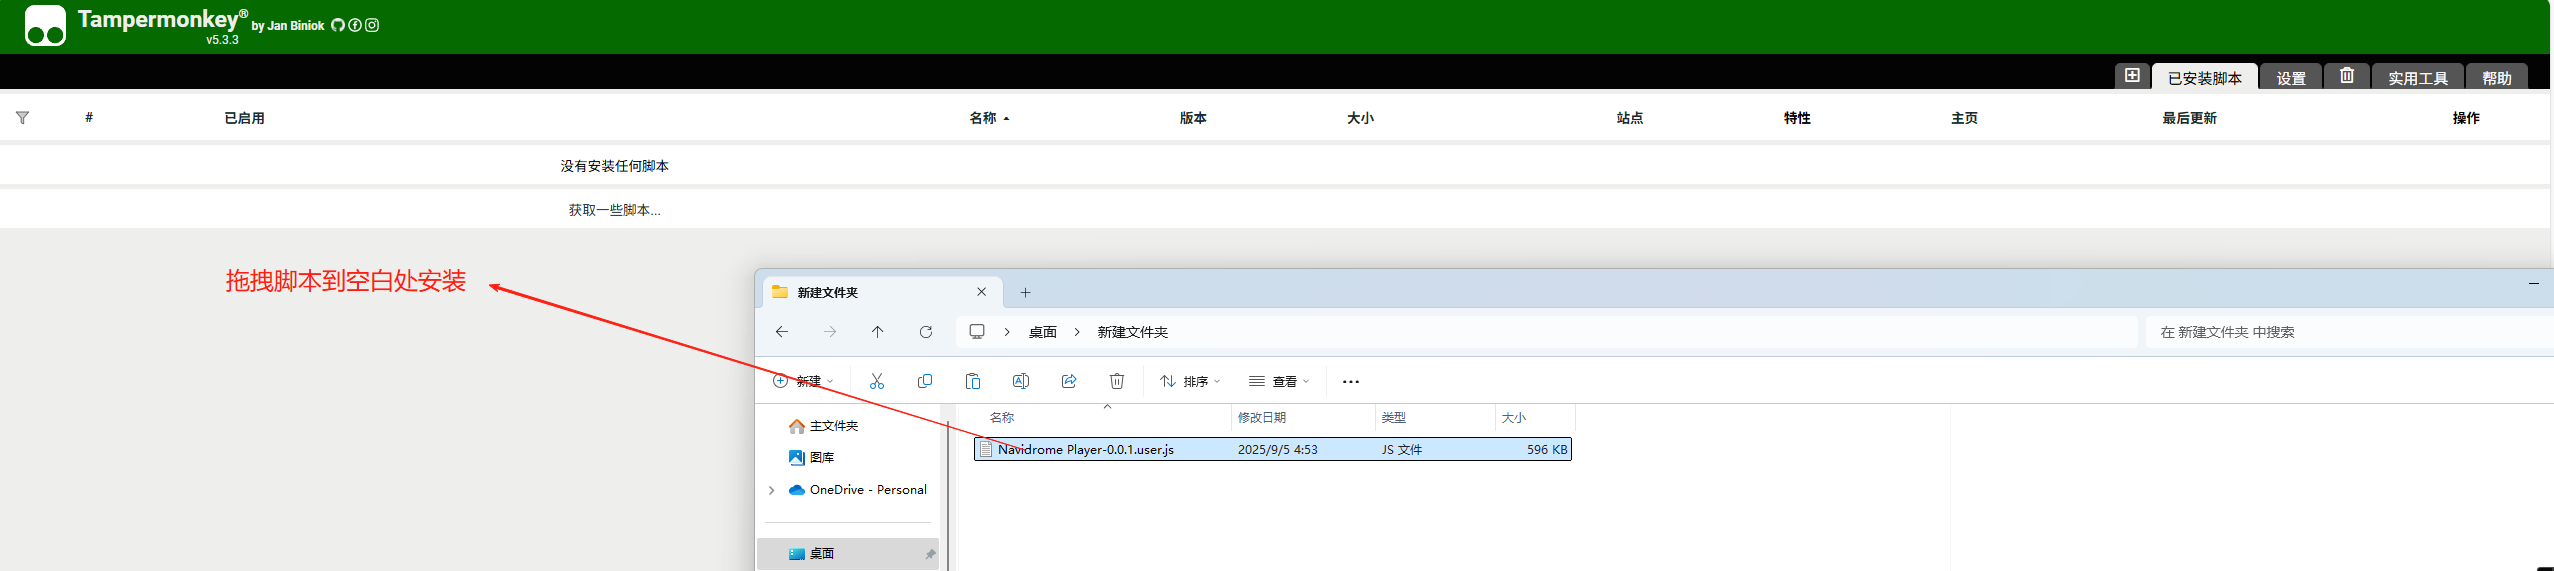Open the 设置 tab
Viewport: 2554px width, 571px height.
[x=2291, y=77]
